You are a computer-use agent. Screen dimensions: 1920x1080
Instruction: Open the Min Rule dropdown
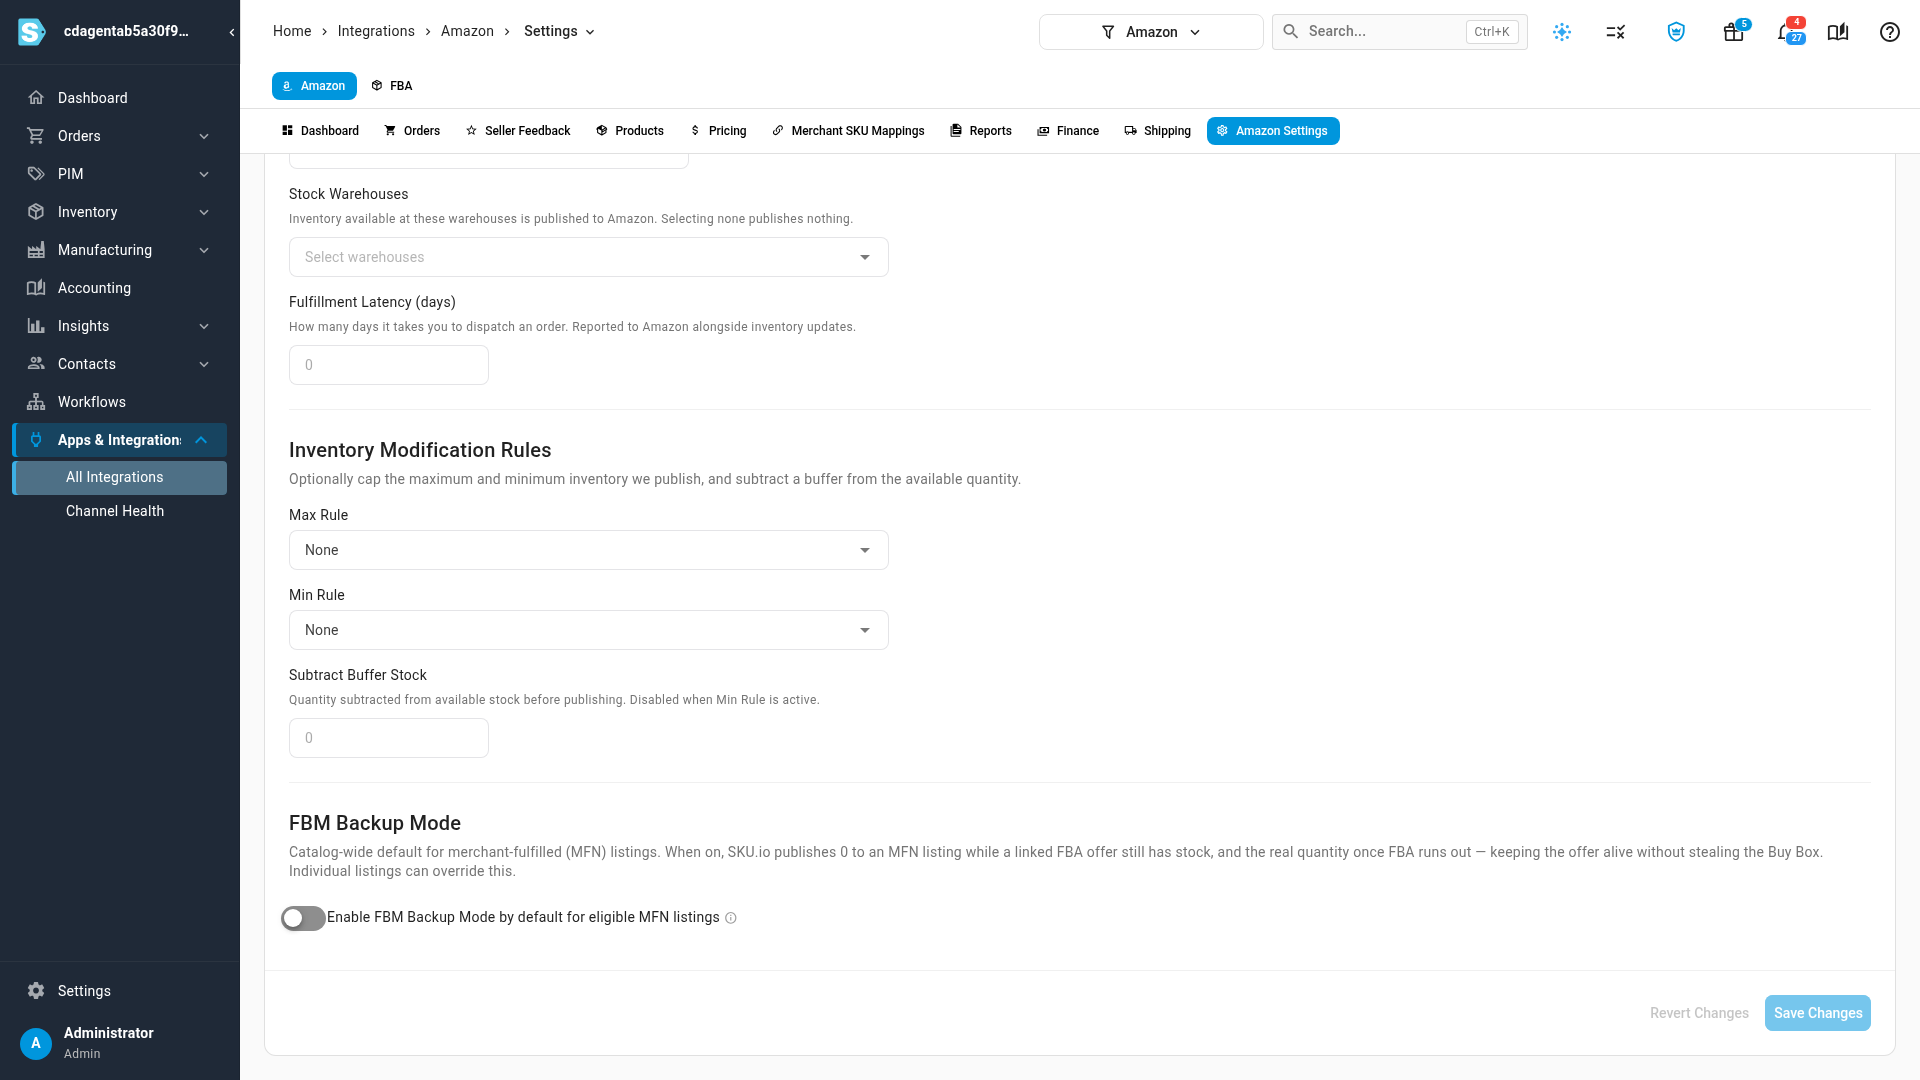588,630
